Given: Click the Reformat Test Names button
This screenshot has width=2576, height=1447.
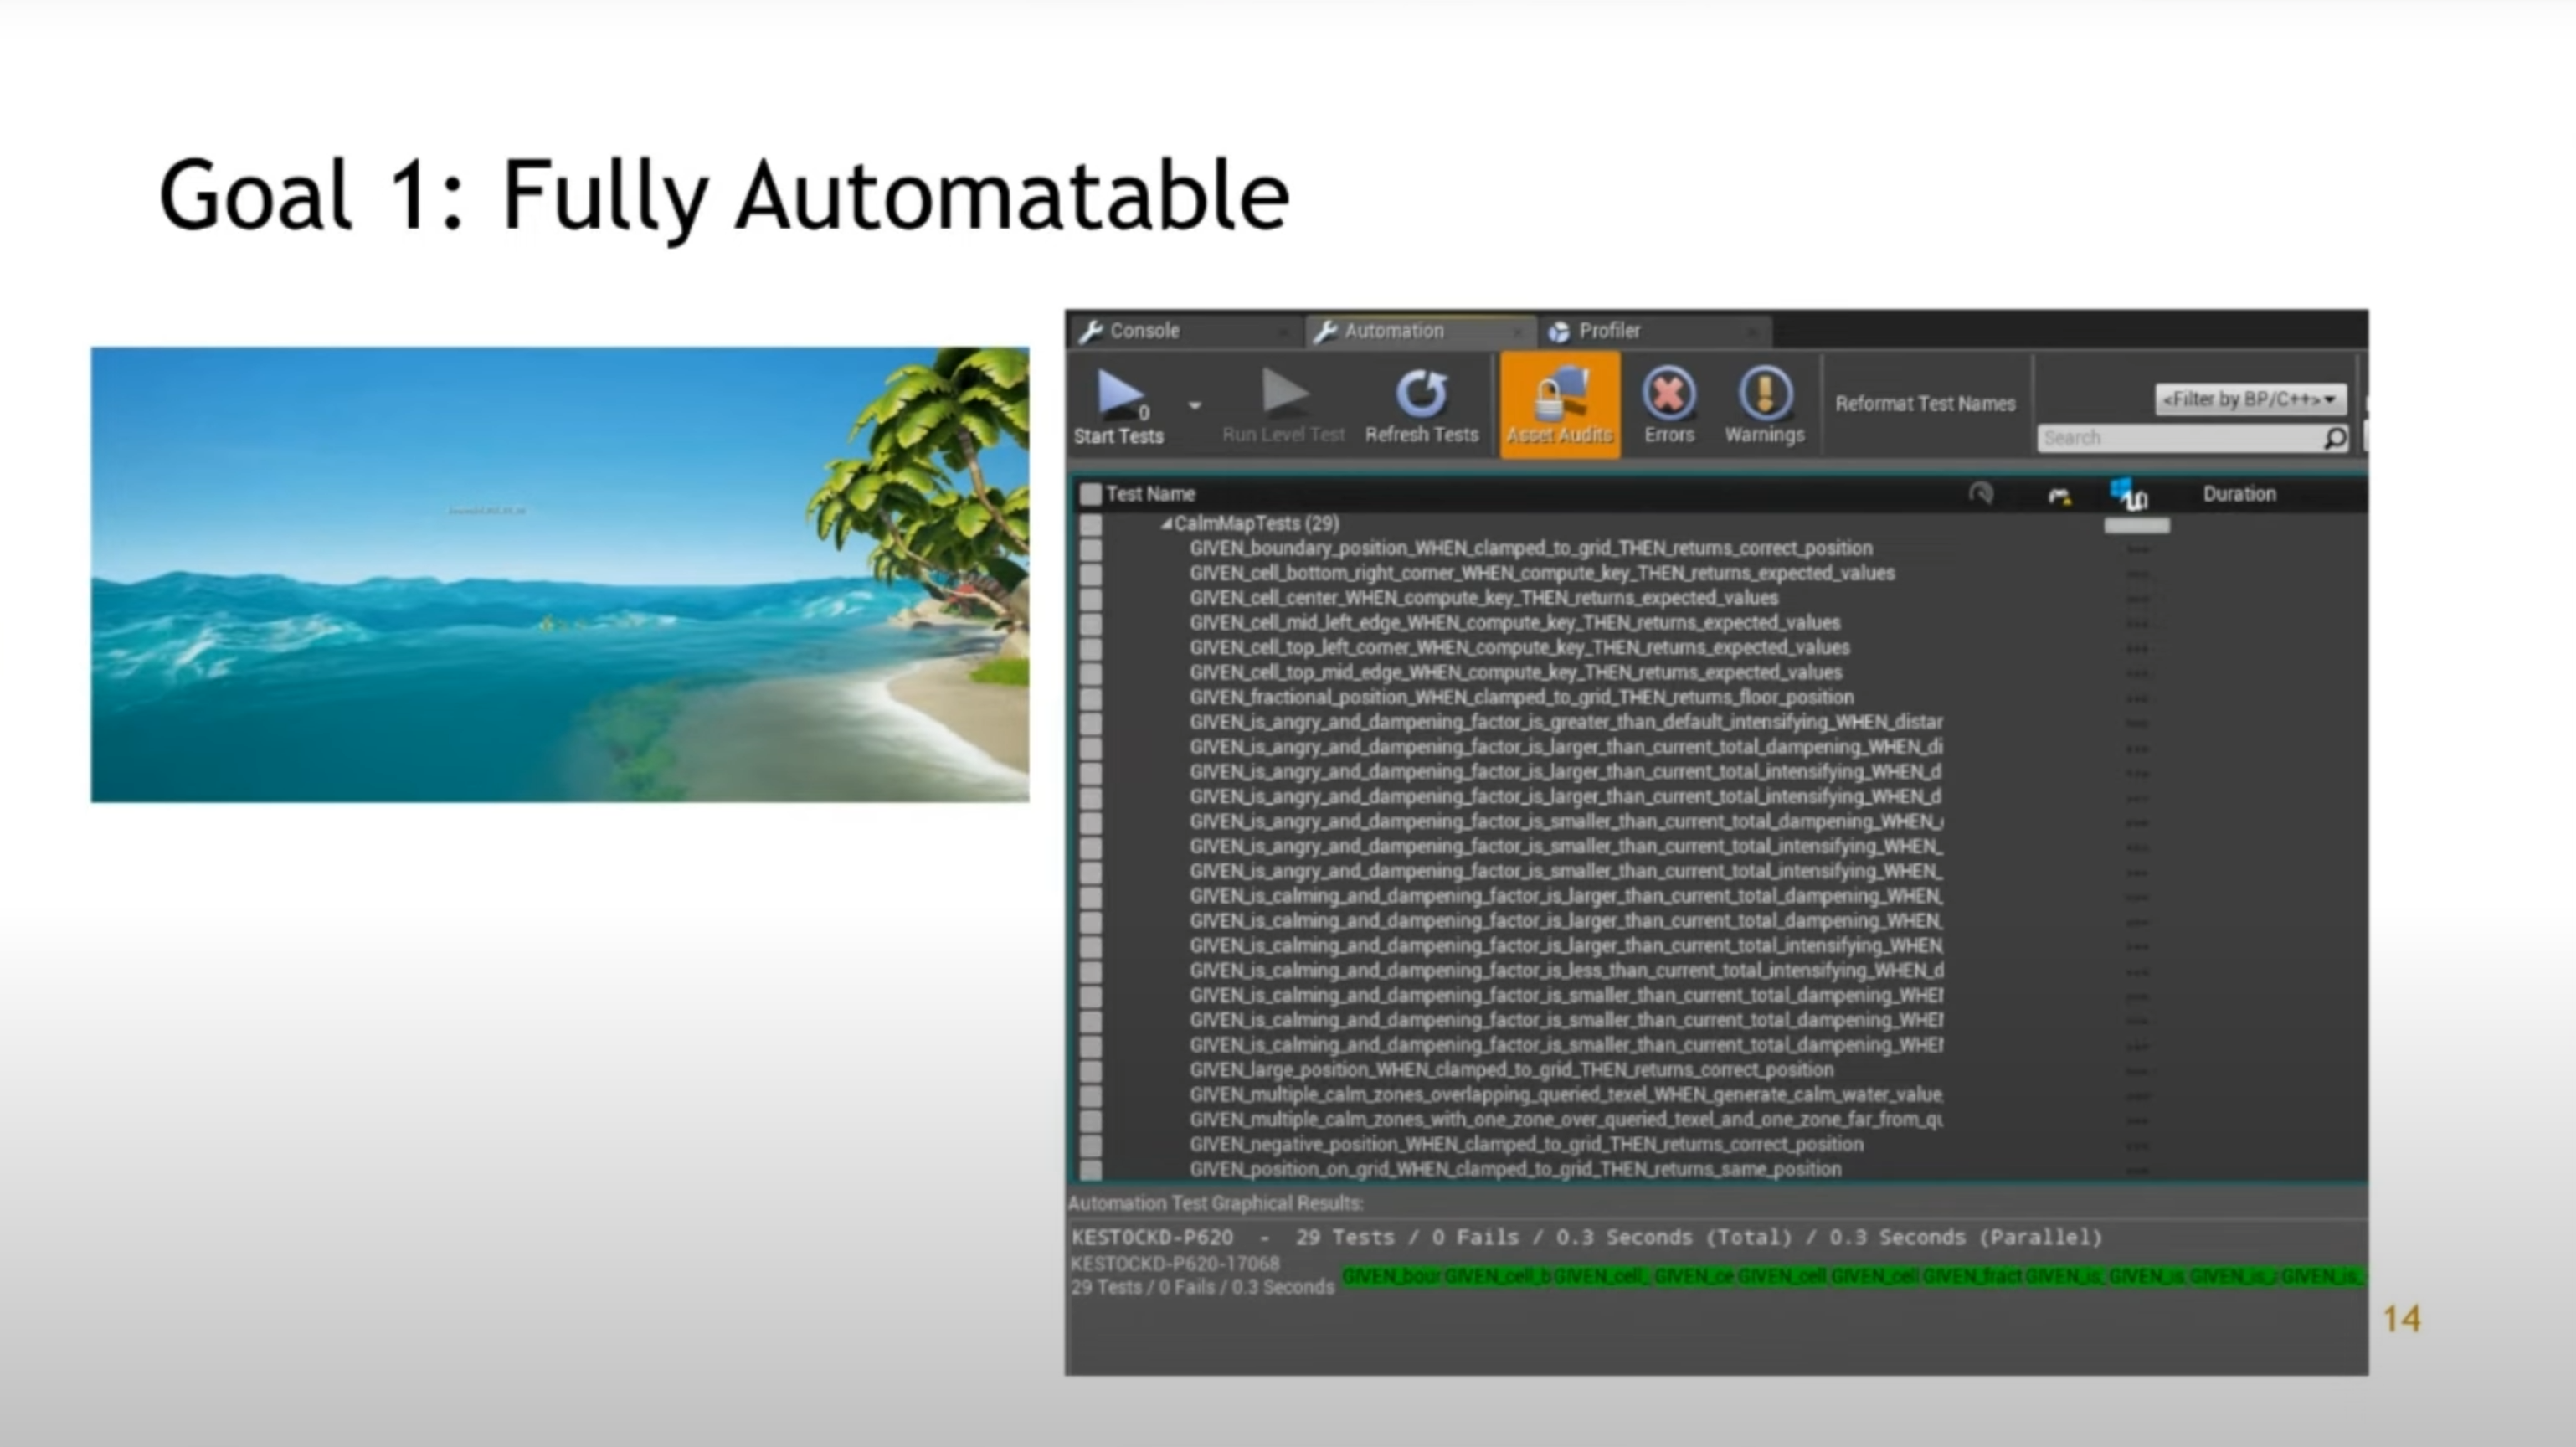Looking at the screenshot, I should [1924, 404].
